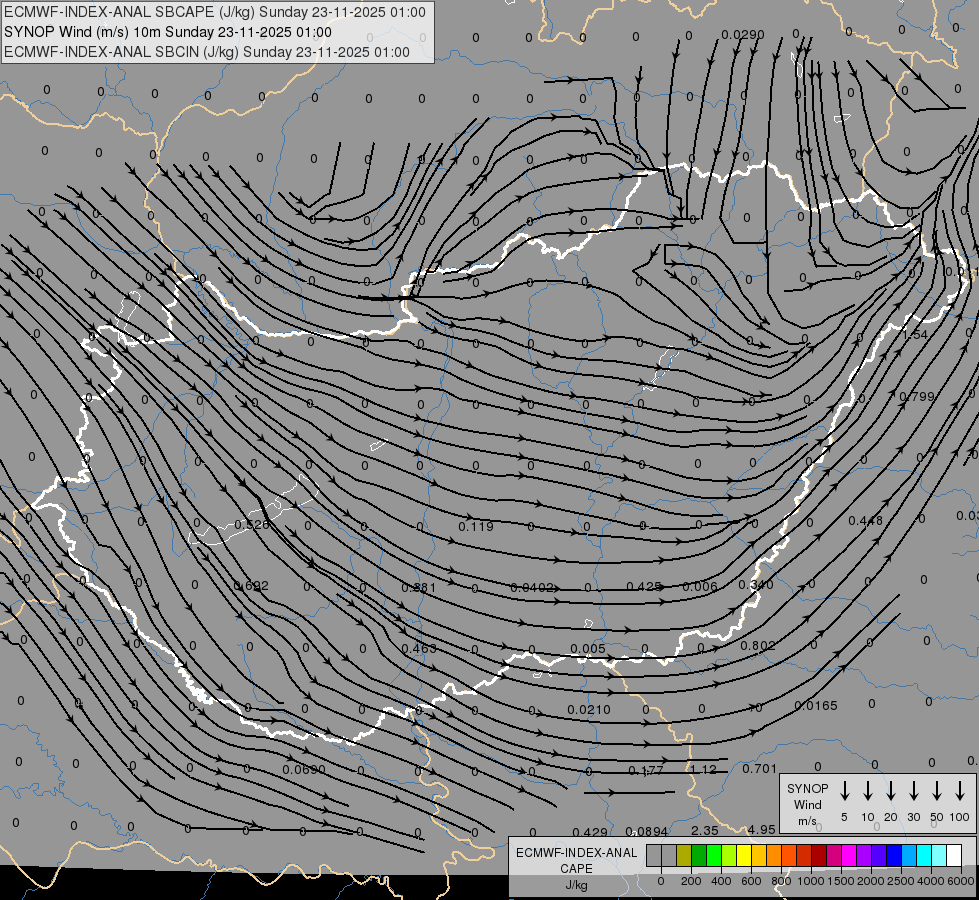Click the 6000 tick label on CAPE scale
This screenshot has width=979, height=900.
click(x=960, y=881)
